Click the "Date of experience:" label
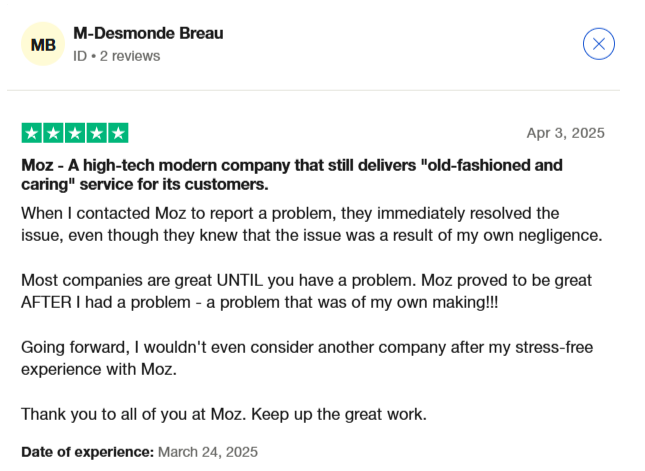The height and width of the screenshot is (471, 645). (88, 452)
